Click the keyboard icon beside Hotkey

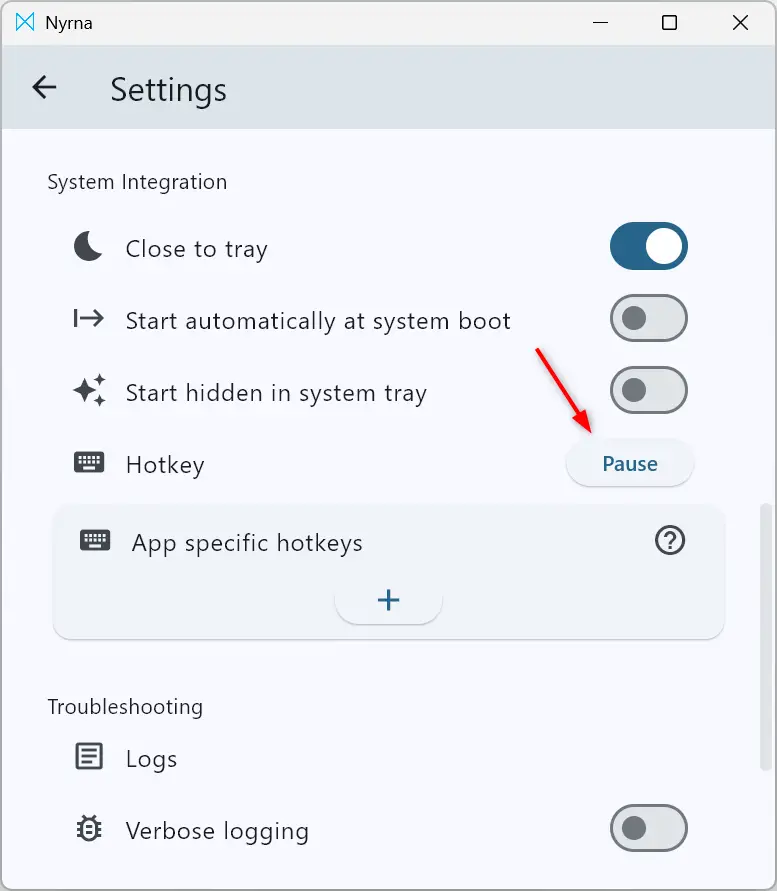pyautogui.click(x=89, y=463)
